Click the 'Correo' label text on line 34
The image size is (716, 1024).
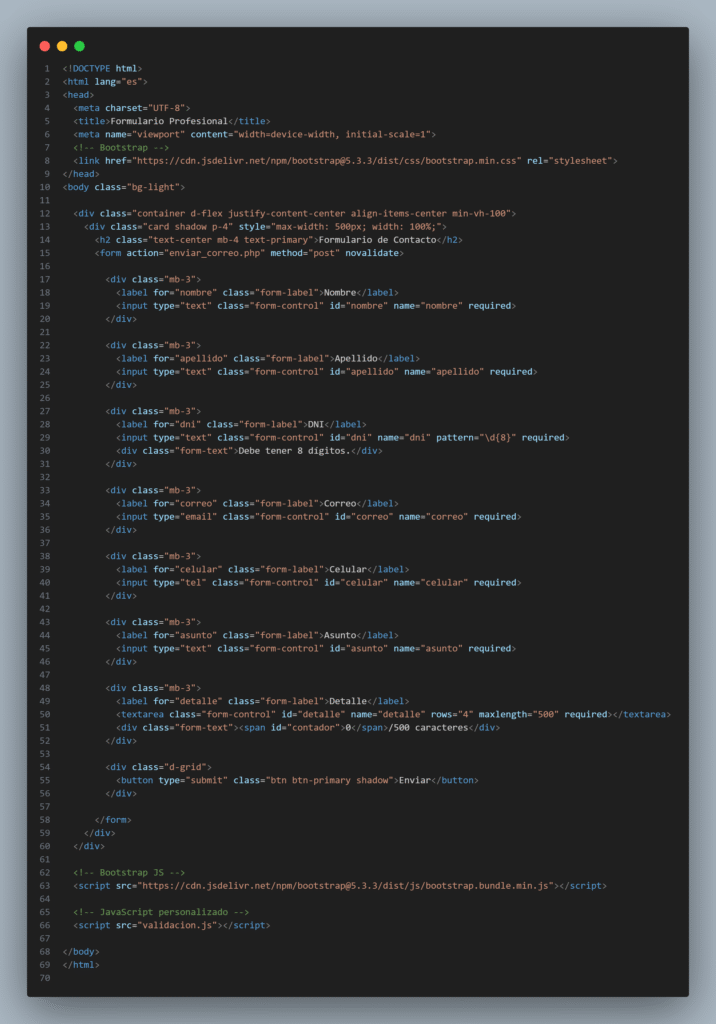tap(340, 504)
